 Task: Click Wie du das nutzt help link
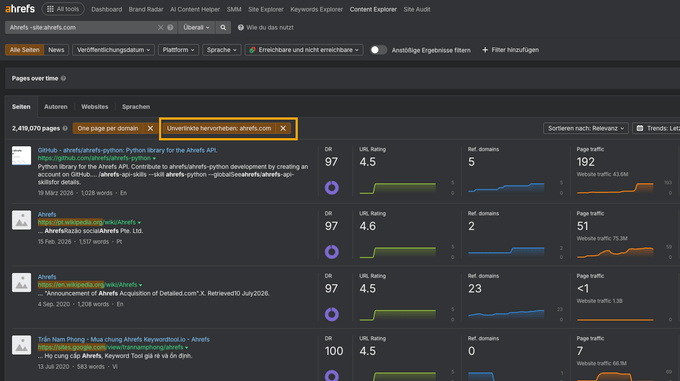pyautogui.click(x=270, y=27)
